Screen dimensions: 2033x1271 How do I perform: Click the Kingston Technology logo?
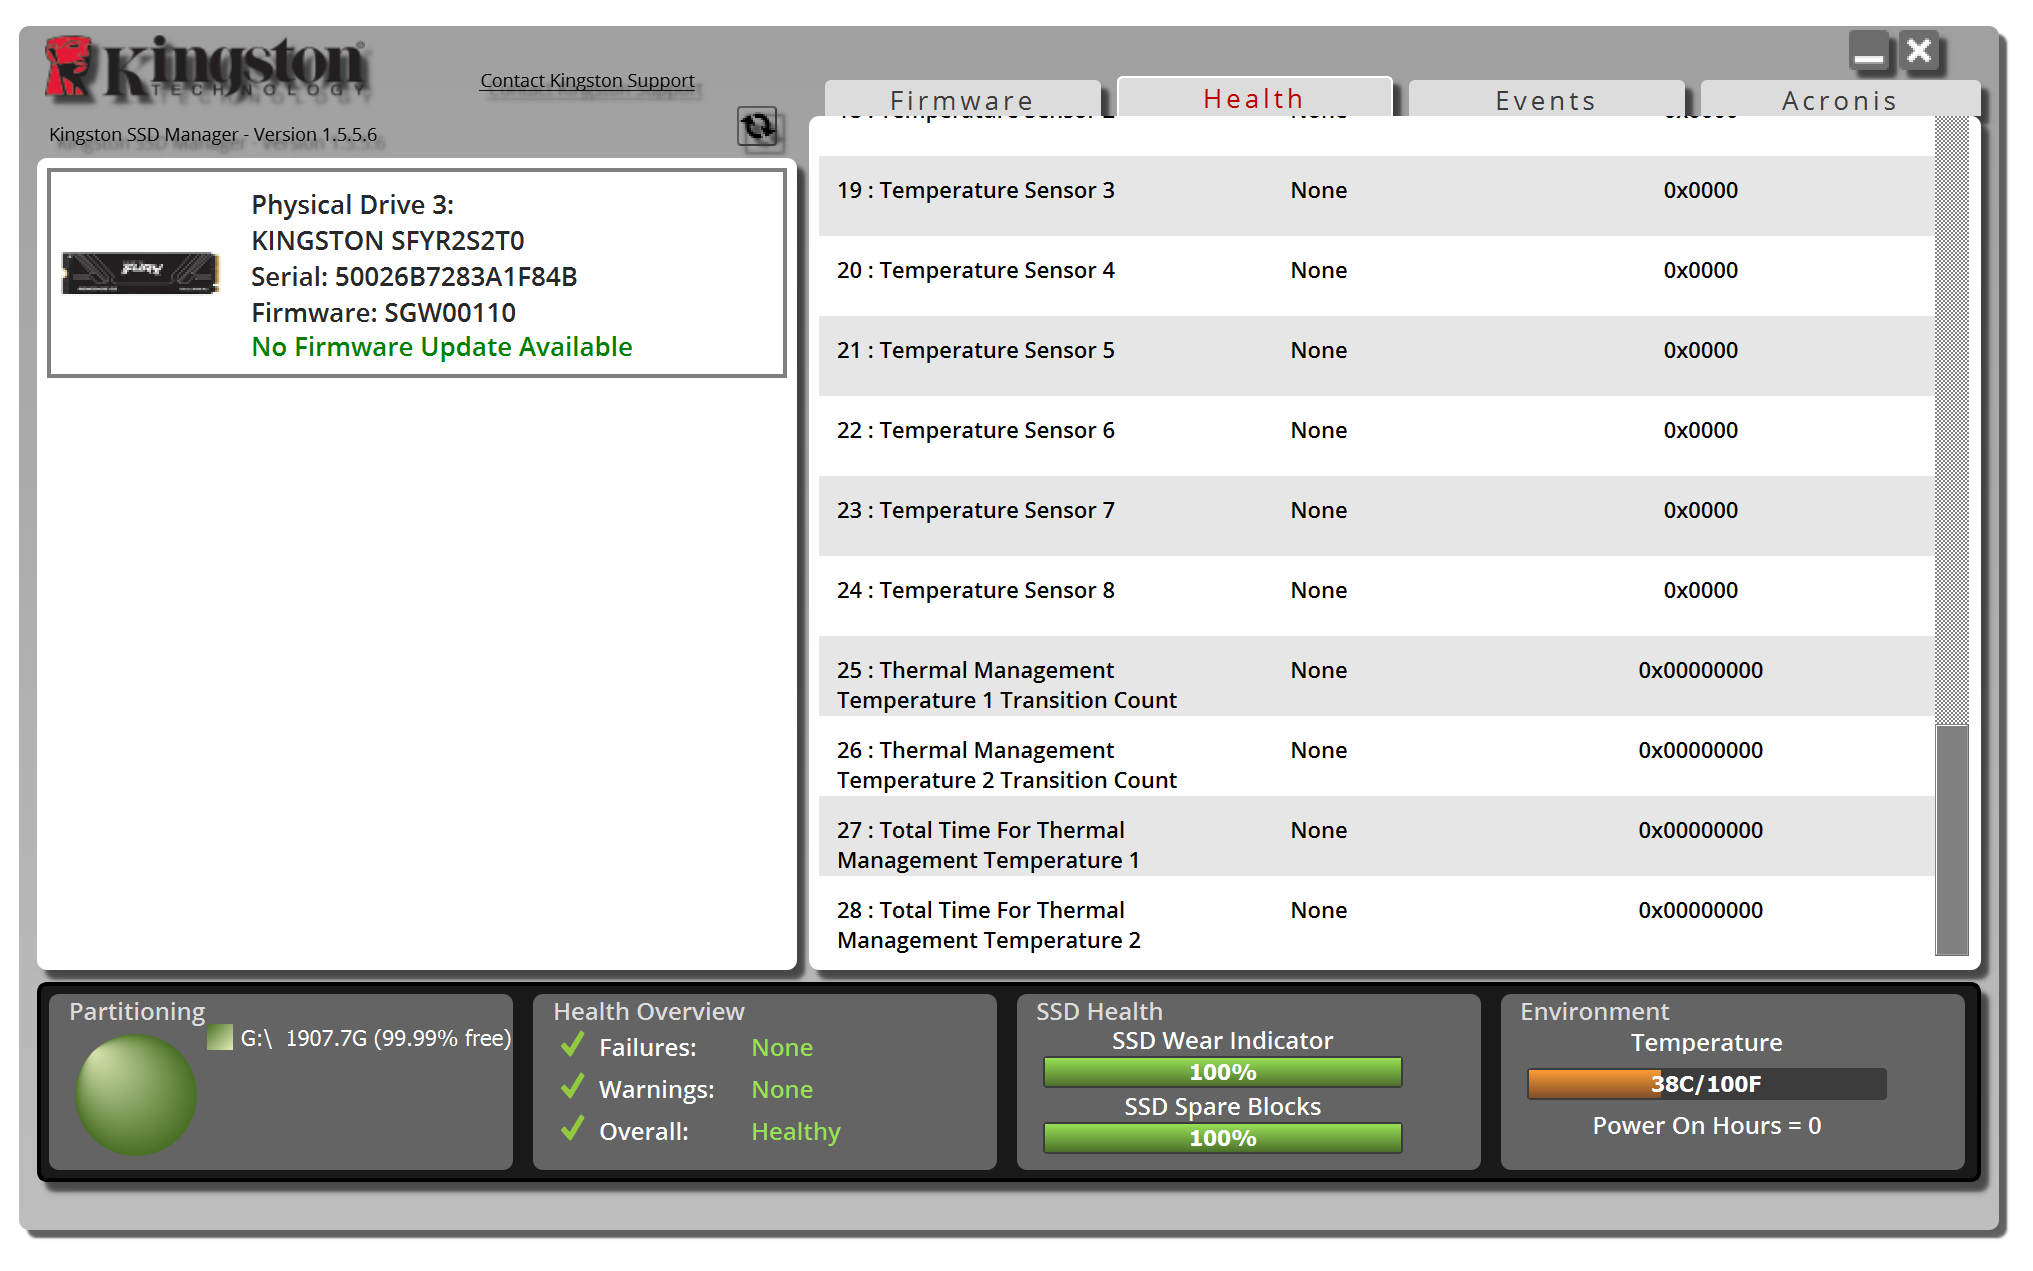[x=207, y=68]
